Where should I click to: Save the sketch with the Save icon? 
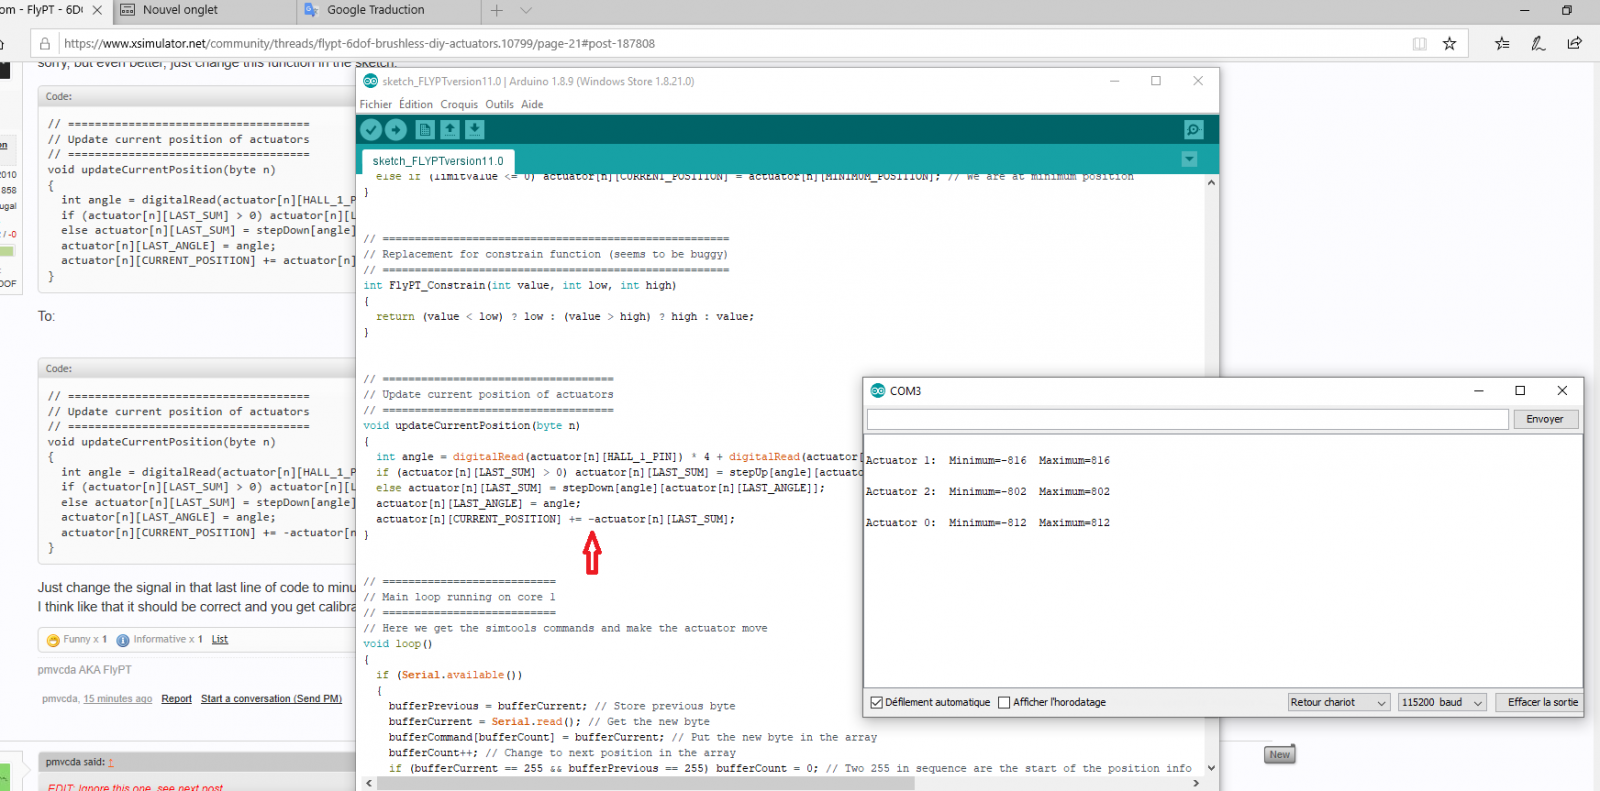475,130
